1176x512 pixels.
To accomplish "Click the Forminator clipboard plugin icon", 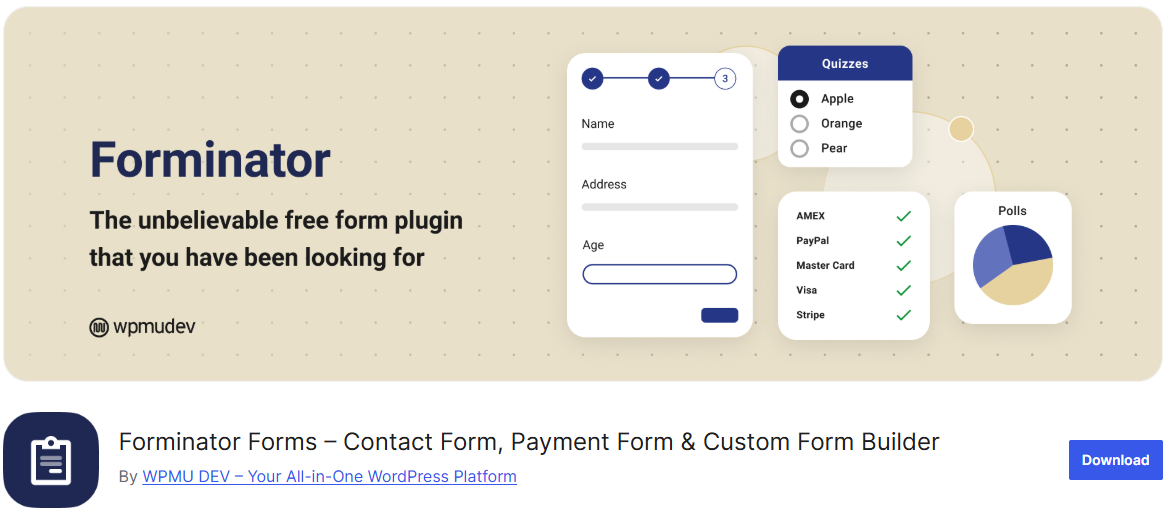I will [51, 460].
